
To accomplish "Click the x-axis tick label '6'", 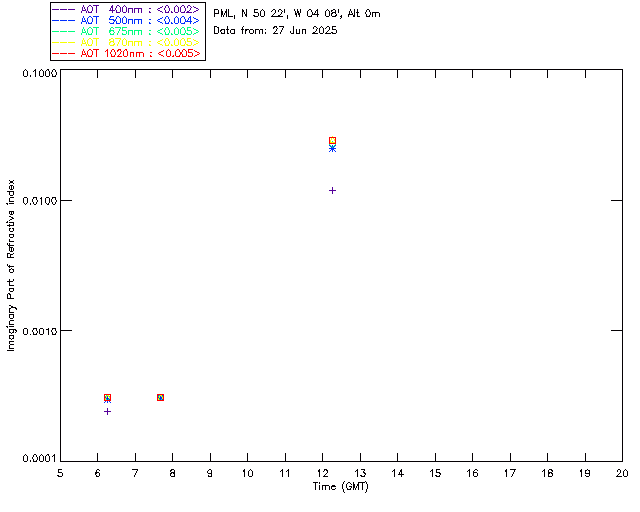I will (98, 473).
